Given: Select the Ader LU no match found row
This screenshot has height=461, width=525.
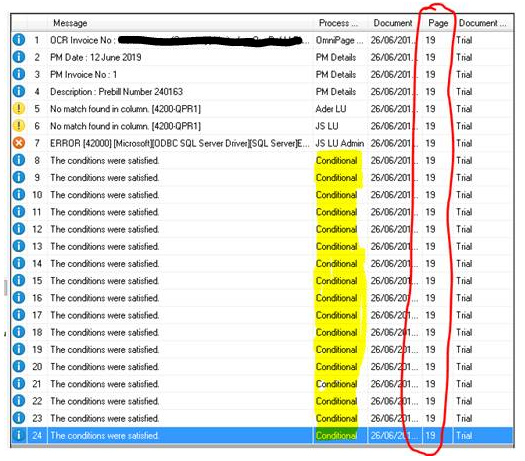Looking at the screenshot, I should pos(262,109).
